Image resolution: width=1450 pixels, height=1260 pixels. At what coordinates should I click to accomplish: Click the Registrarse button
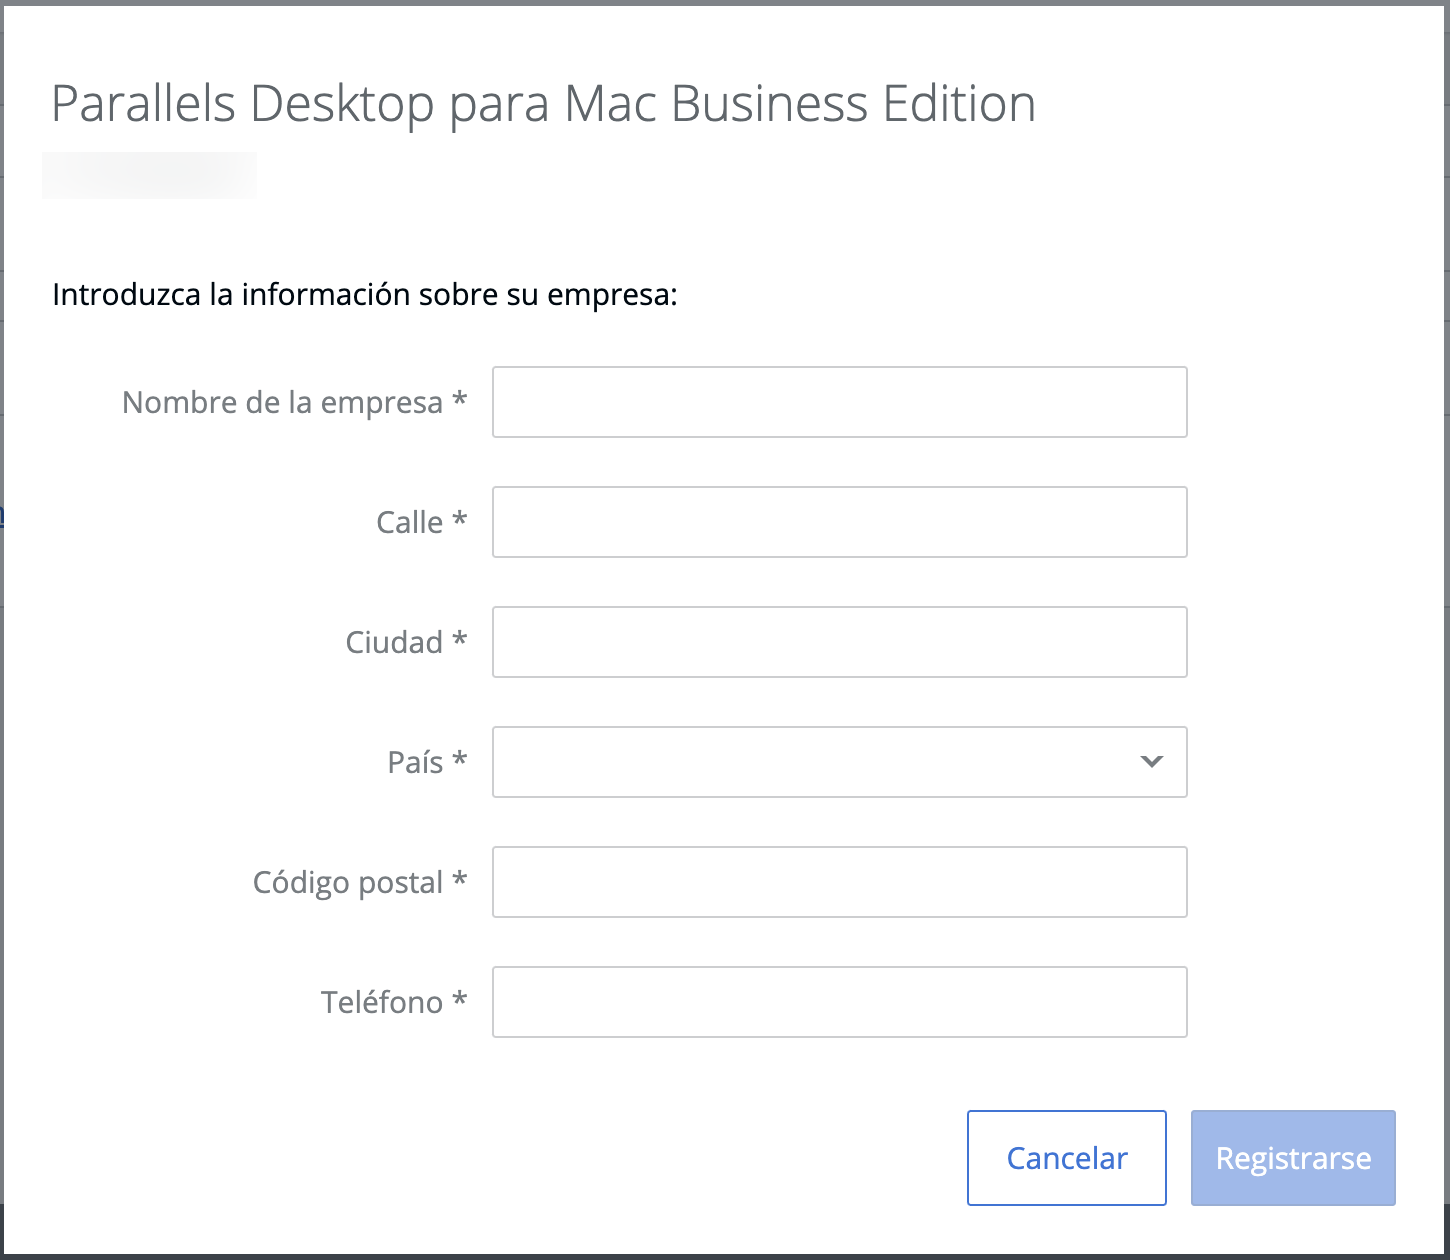[1292, 1158]
